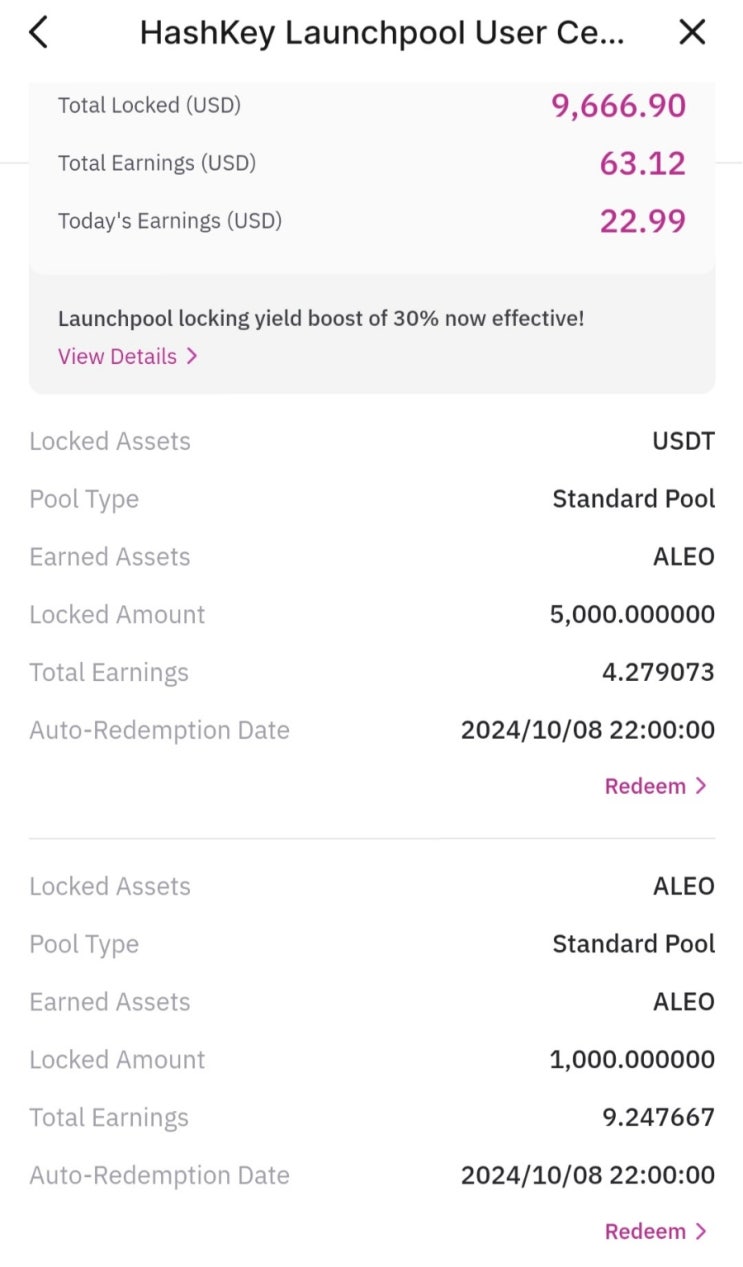743x1267 pixels.
Task: Click the Total Locked (USD) label
Action: (149, 105)
